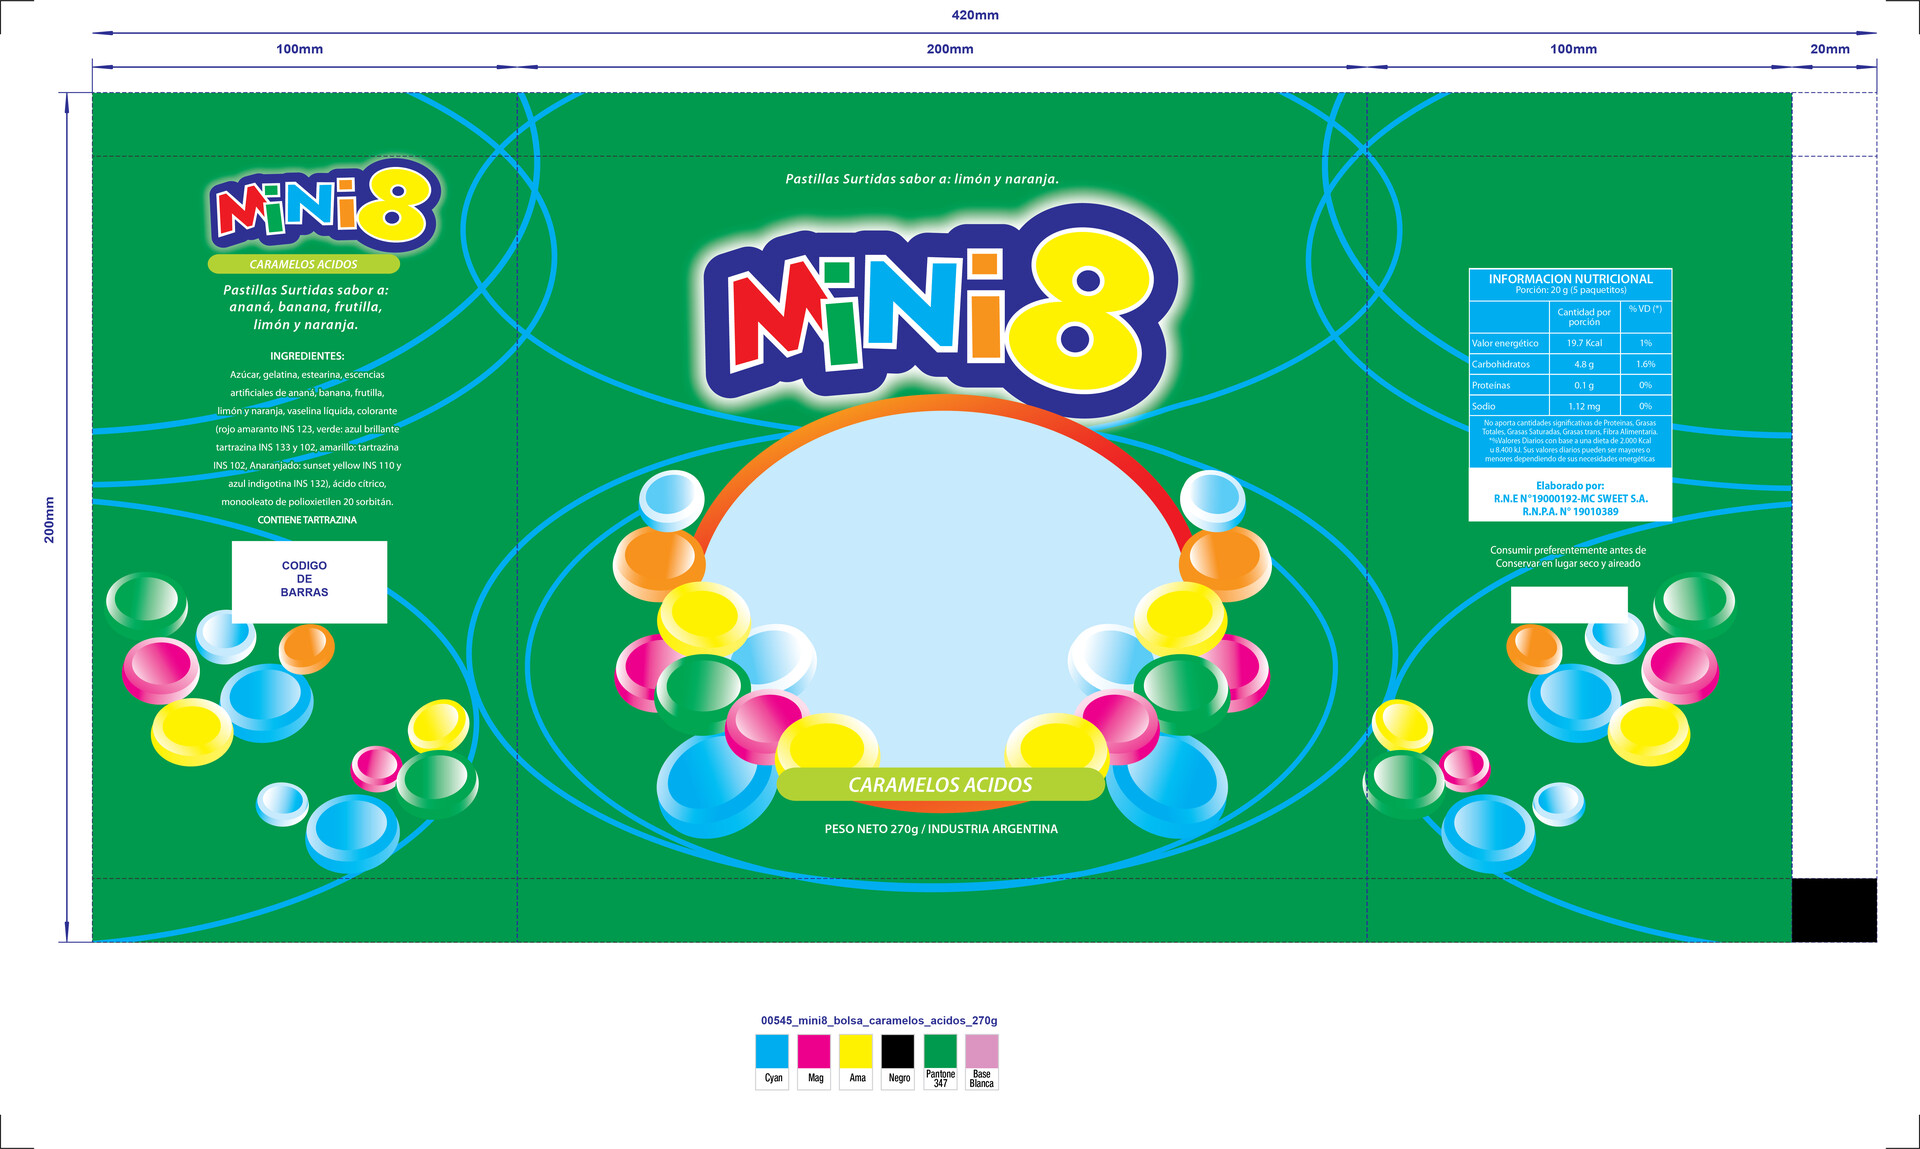Click the Consumir preferentemente antes de text

[1568, 550]
